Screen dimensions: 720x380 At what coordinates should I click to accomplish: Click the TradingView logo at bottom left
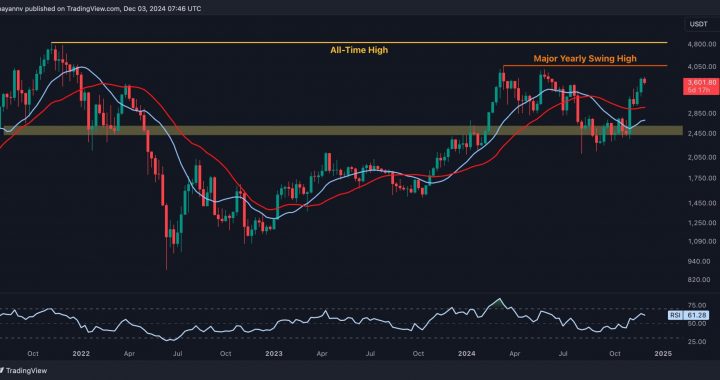(x=24, y=370)
